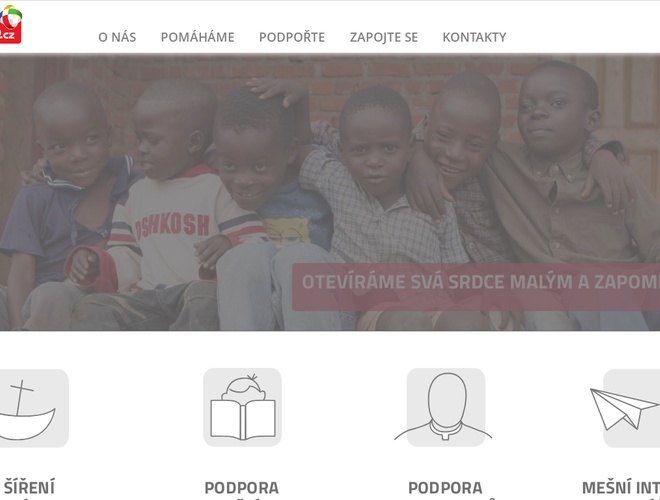Image resolution: width=660 pixels, height=500 pixels.
Task: Go to the PODPOŘTE section
Action: pyautogui.click(x=292, y=37)
